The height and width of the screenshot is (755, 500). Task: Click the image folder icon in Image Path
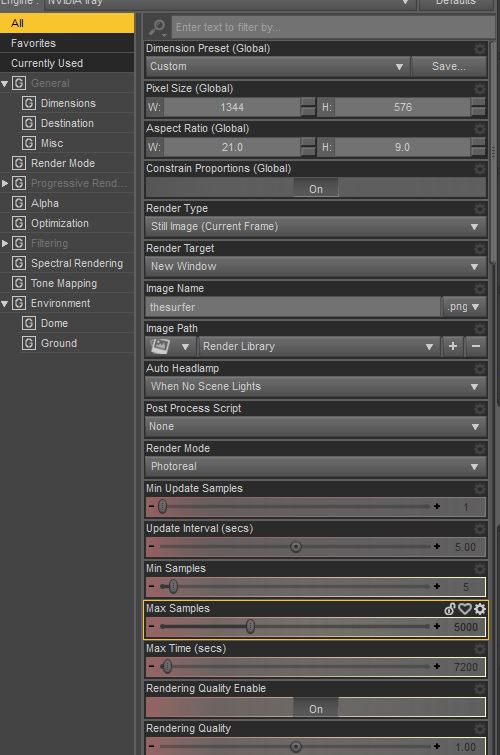[x=160, y=346]
